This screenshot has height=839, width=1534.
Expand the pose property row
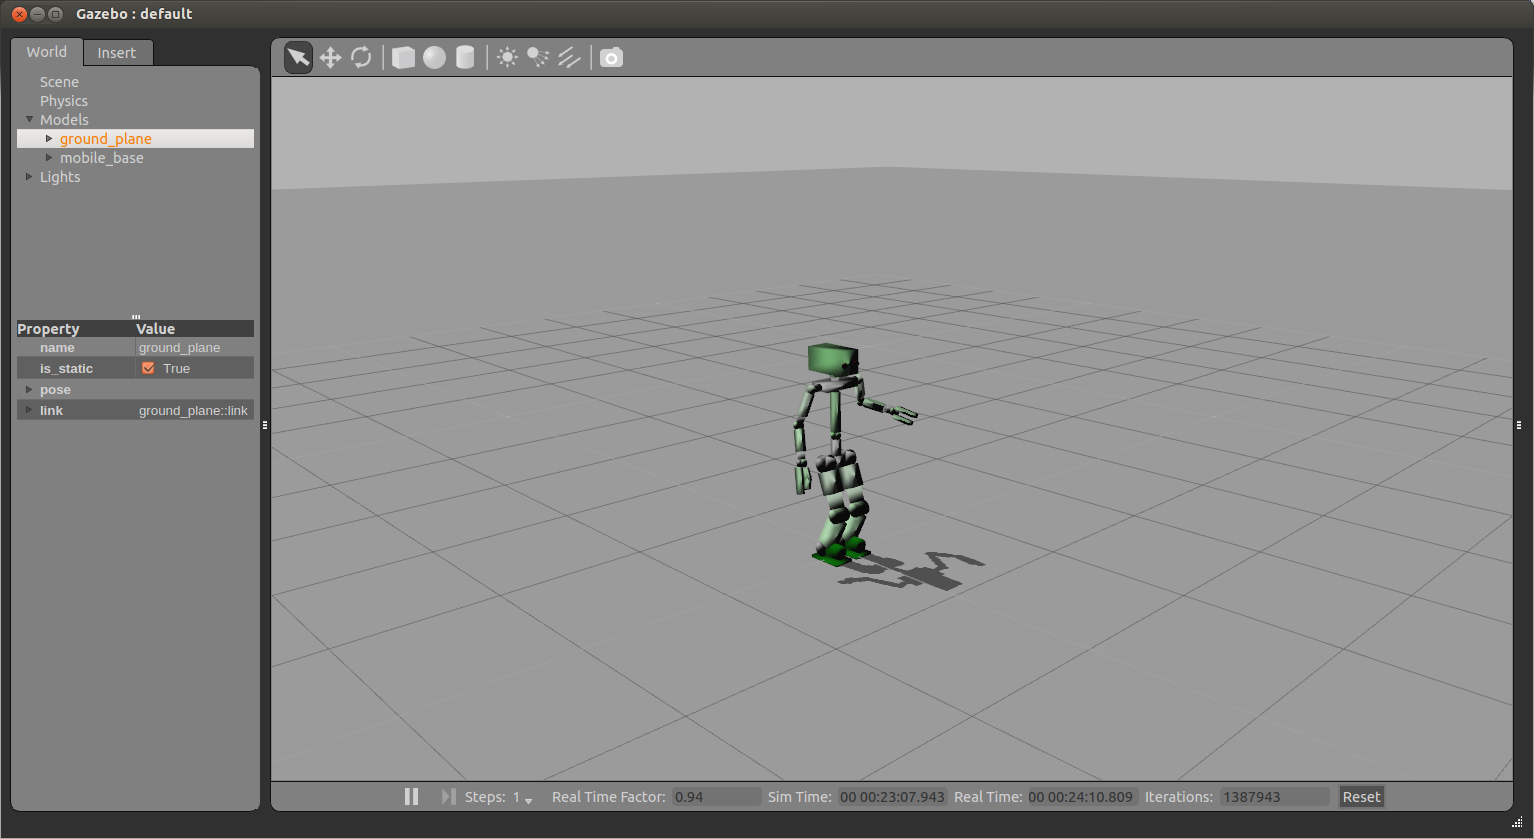click(29, 390)
